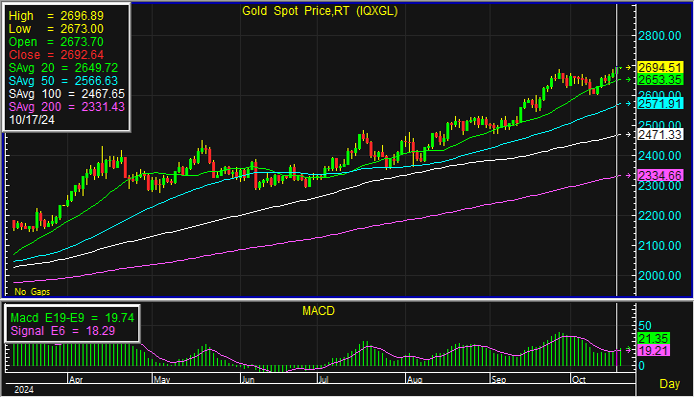Click the Oct marker on the time axis
The width and height of the screenshot is (695, 398).
tap(579, 380)
